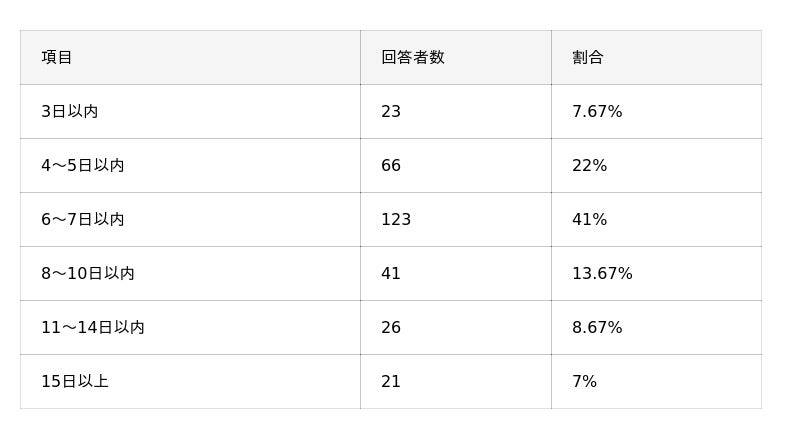
Task: Select the 8〜10日以内 row label
Action: tap(87, 274)
